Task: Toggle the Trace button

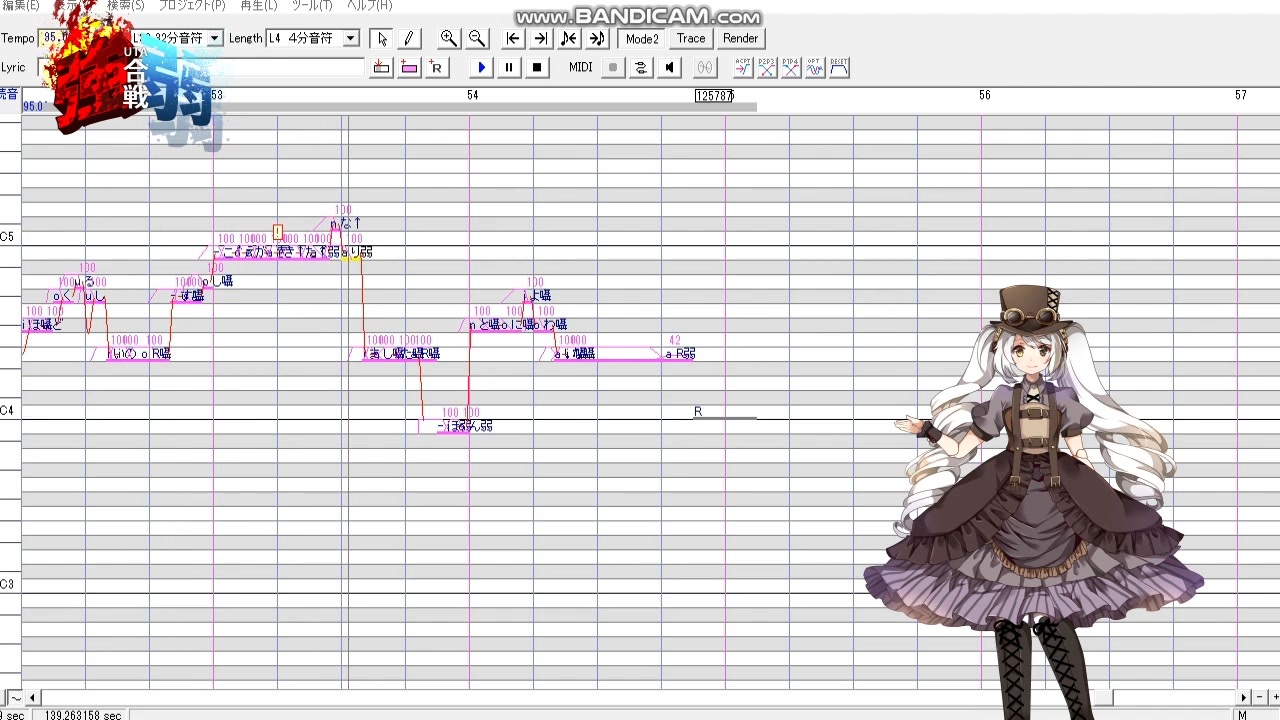Action: [x=691, y=38]
